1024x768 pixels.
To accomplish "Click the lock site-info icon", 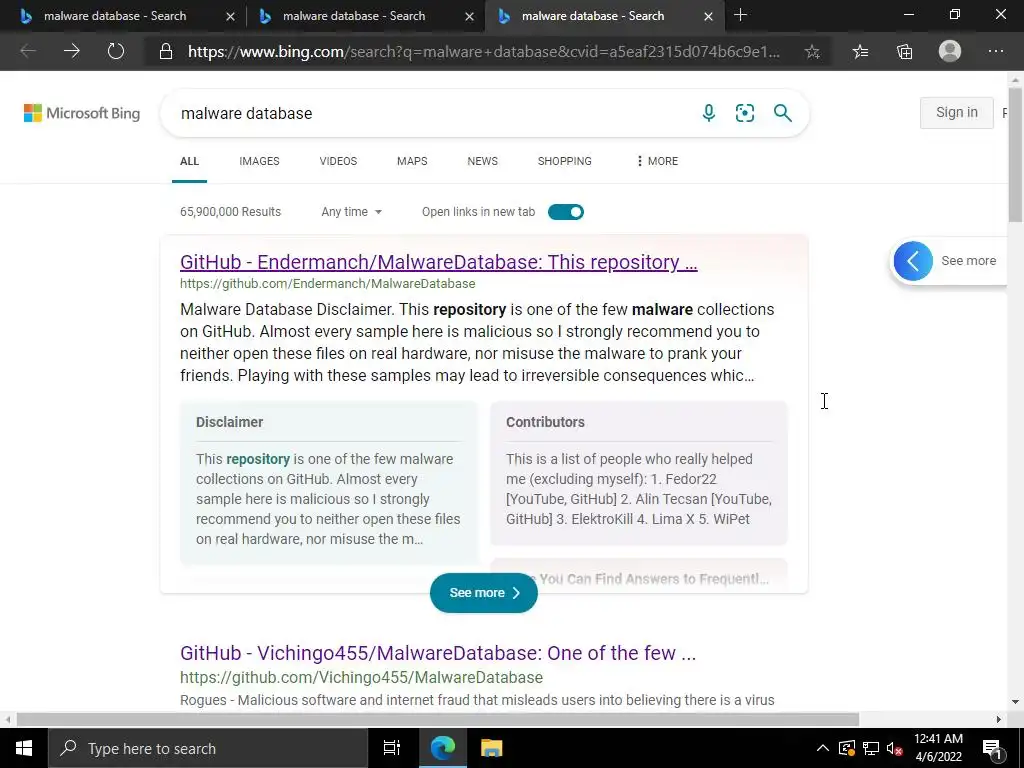I will 166,52.
